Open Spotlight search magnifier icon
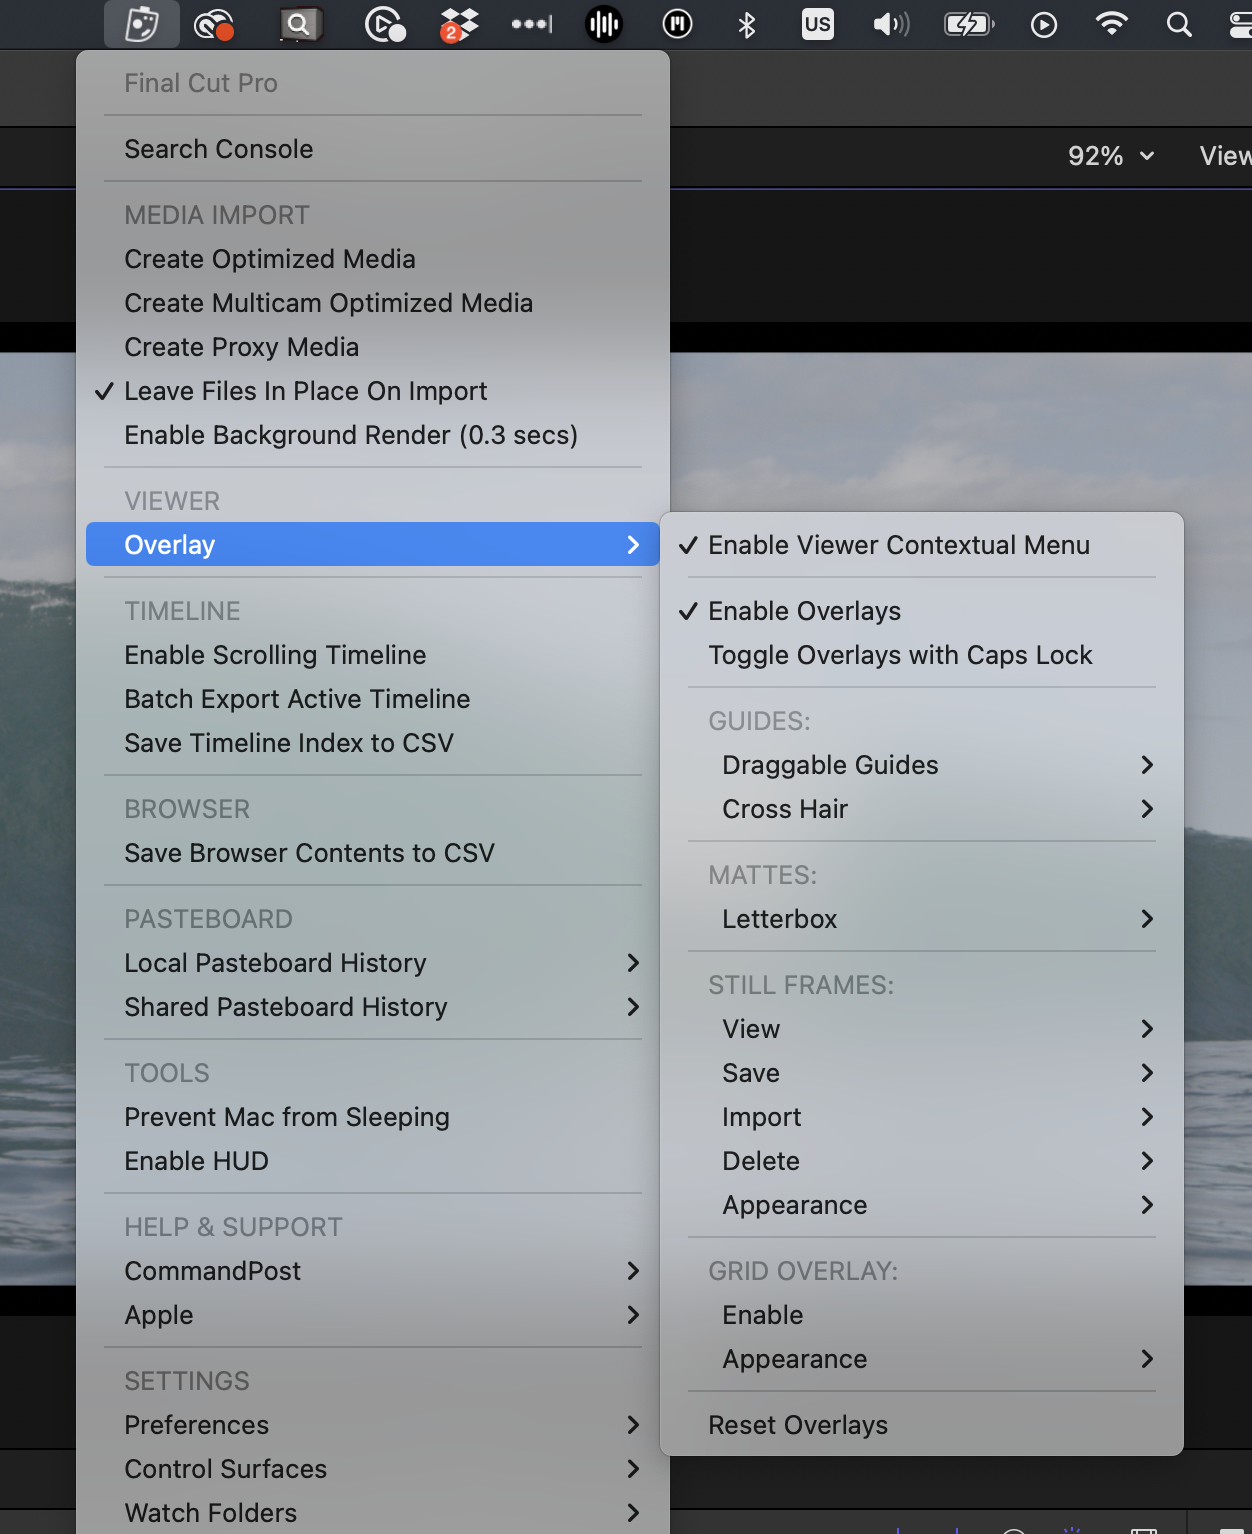This screenshot has height=1534, width=1252. [1179, 24]
